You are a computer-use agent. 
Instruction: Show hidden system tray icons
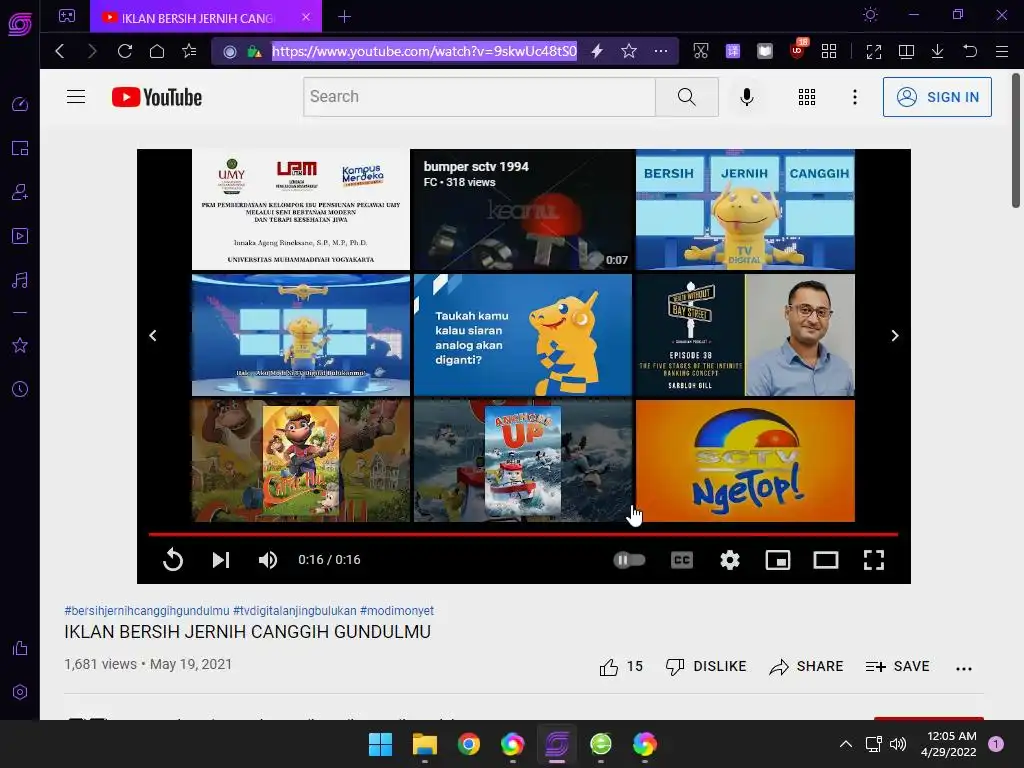pyautogui.click(x=846, y=744)
